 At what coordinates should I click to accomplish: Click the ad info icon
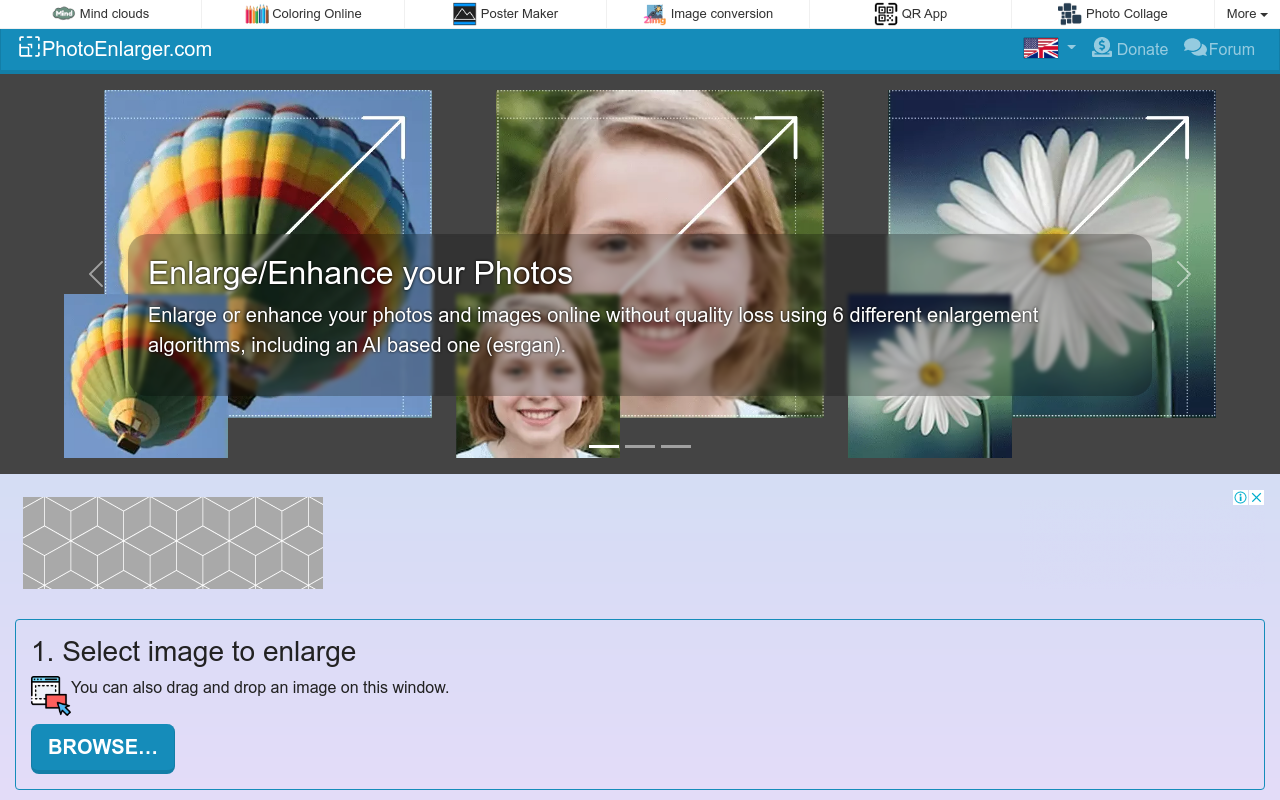click(x=1240, y=498)
